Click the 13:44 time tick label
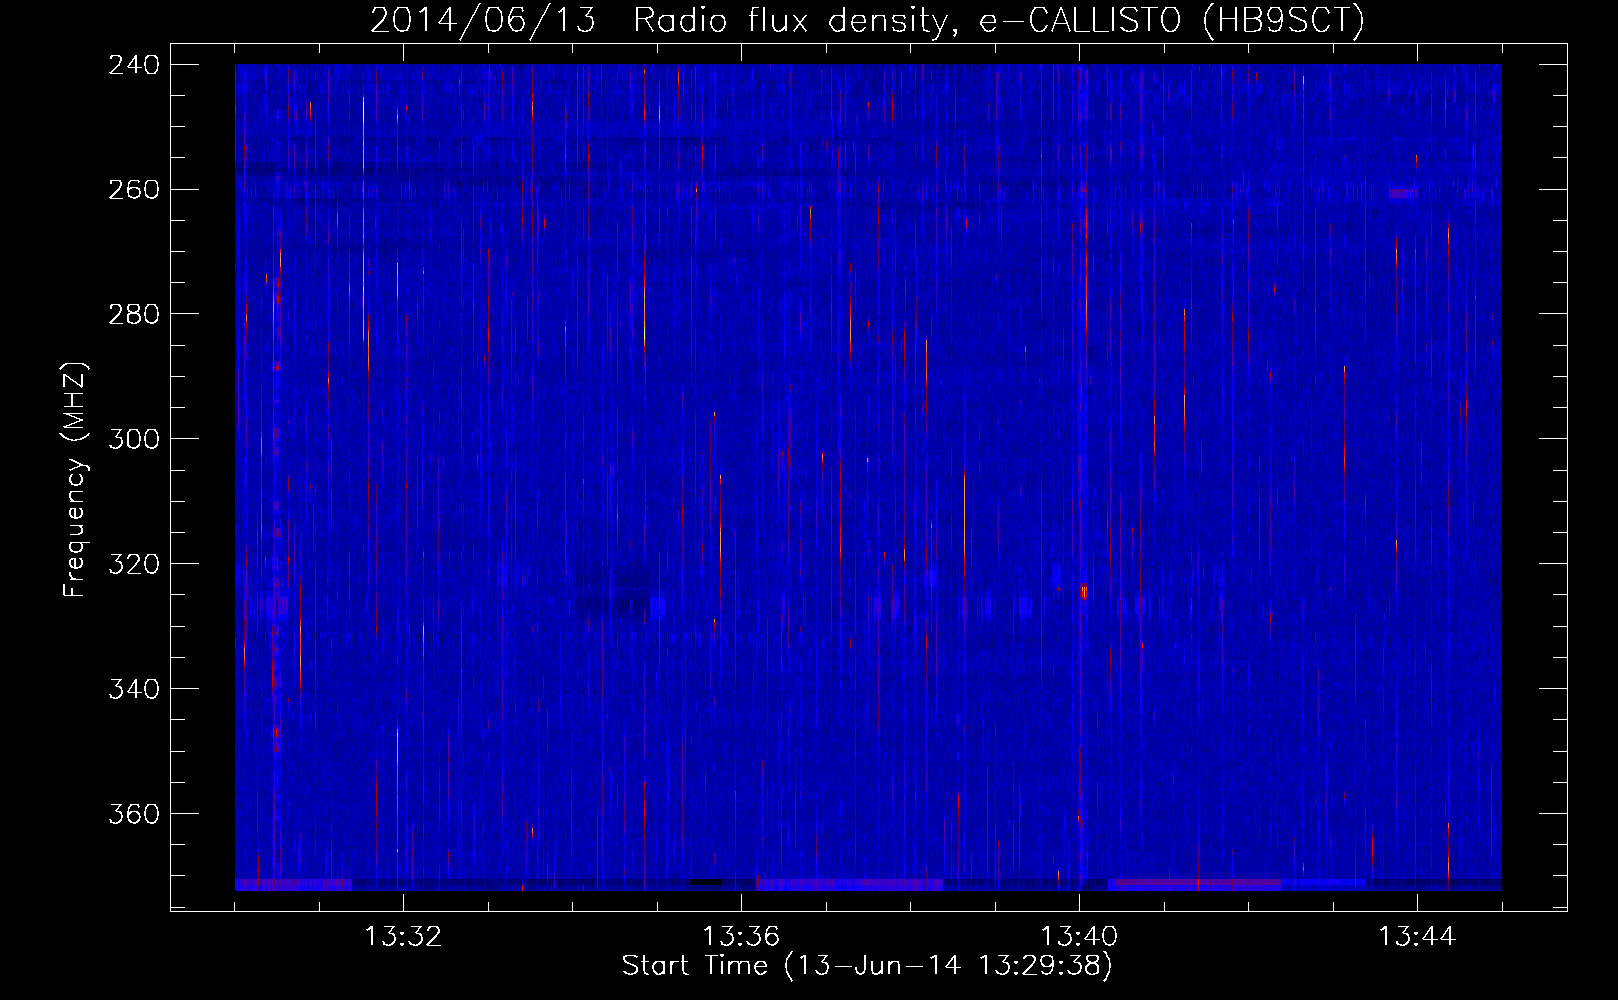 (x=1417, y=937)
